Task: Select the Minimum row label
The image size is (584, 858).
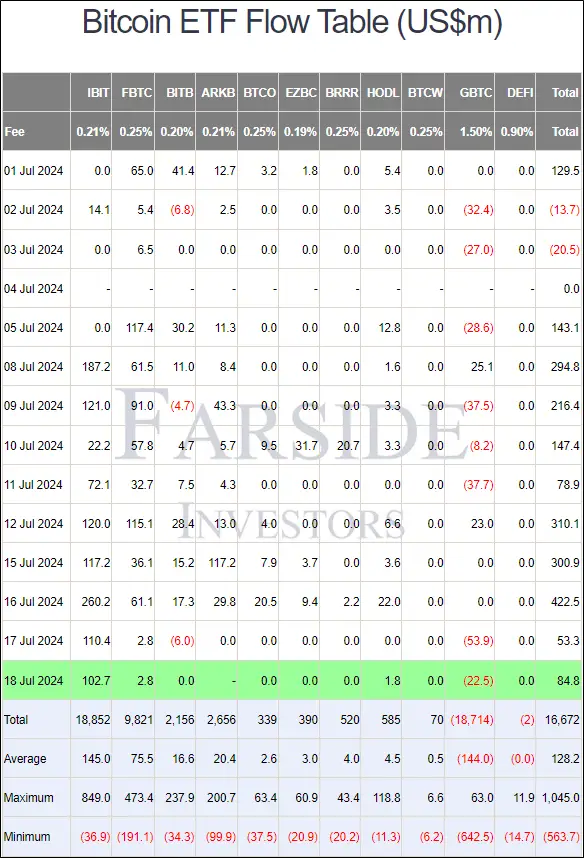Action: click(27, 836)
